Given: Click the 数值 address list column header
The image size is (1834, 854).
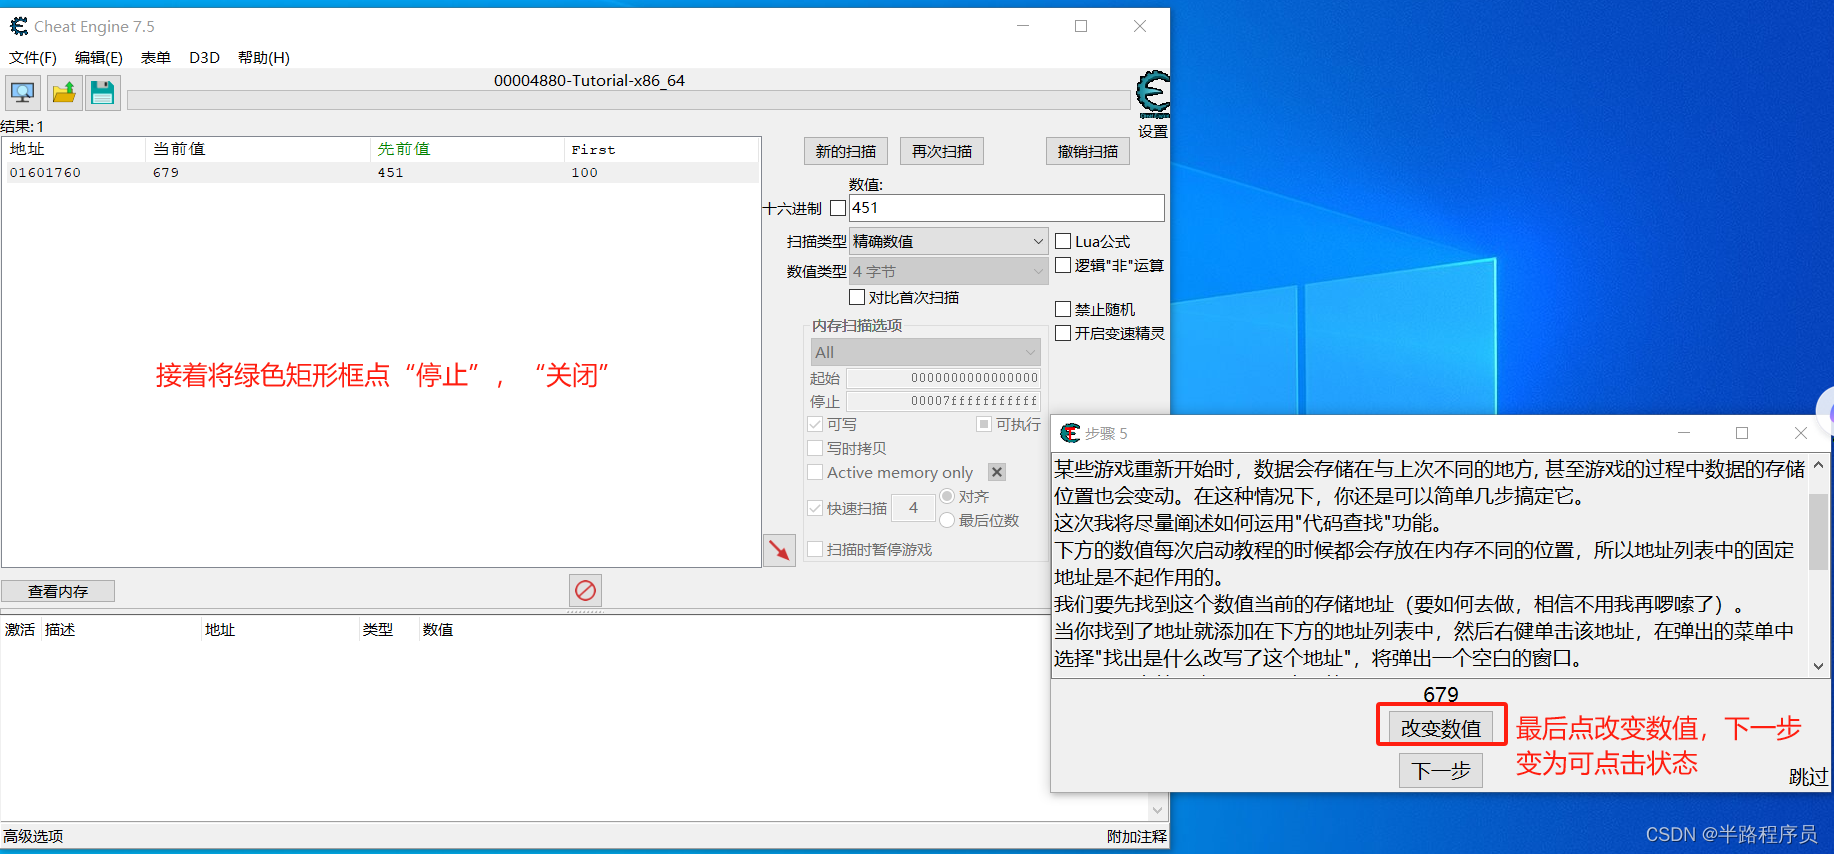Looking at the screenshot, I should coord(438,630).
